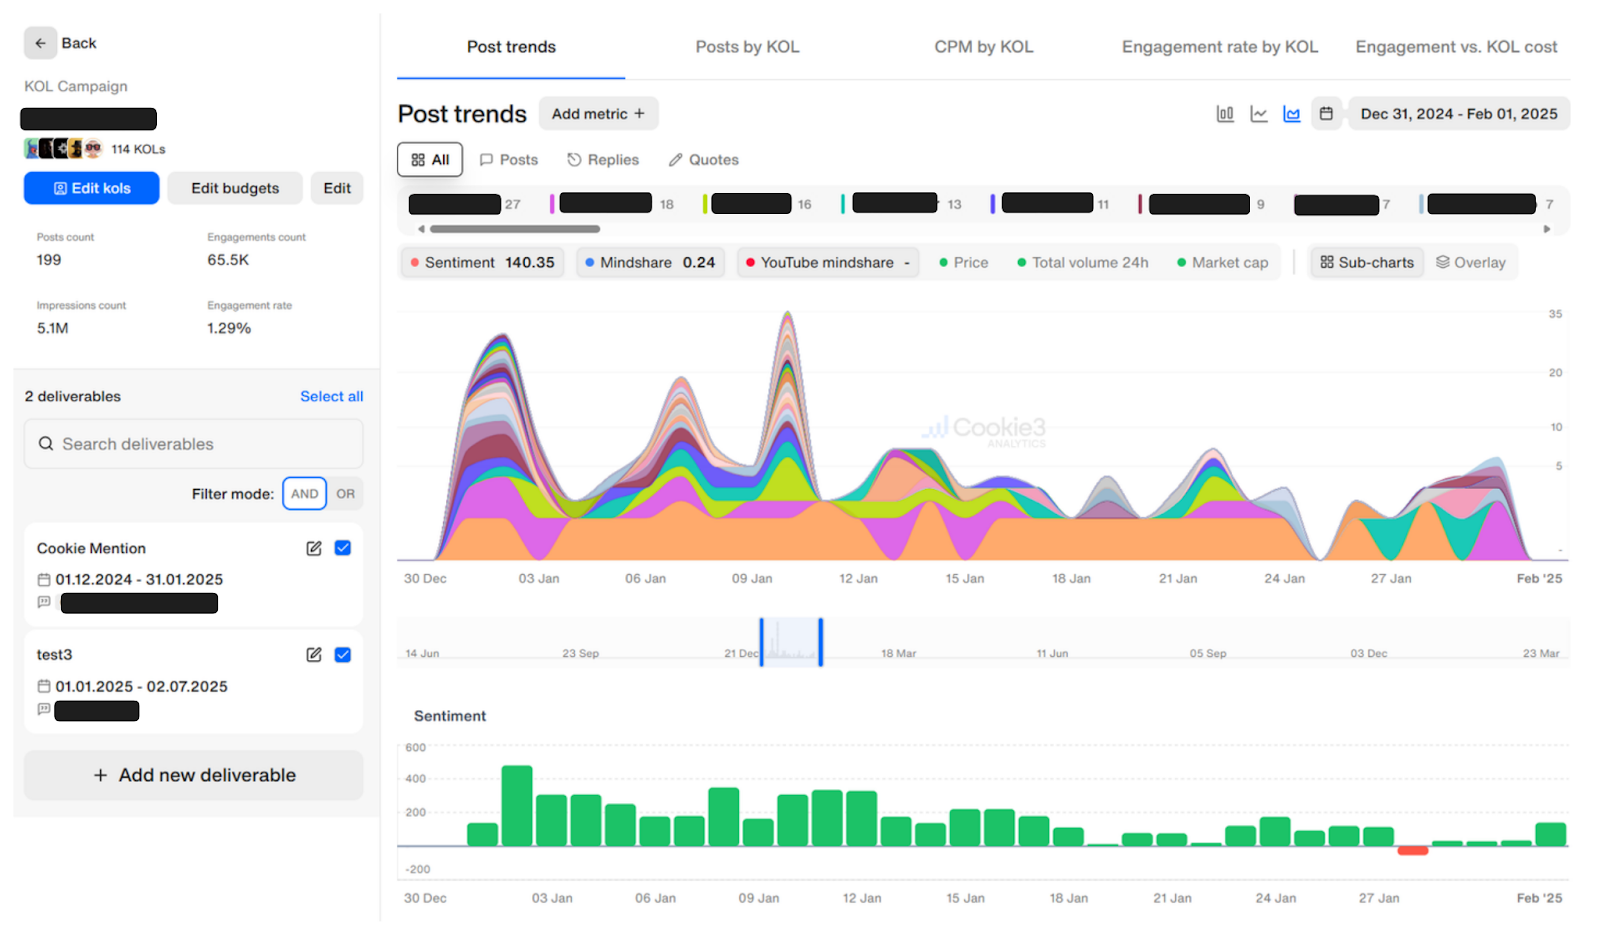Edit the test3 deliverable
The image size is (1600, 935).
click(314, 655)
